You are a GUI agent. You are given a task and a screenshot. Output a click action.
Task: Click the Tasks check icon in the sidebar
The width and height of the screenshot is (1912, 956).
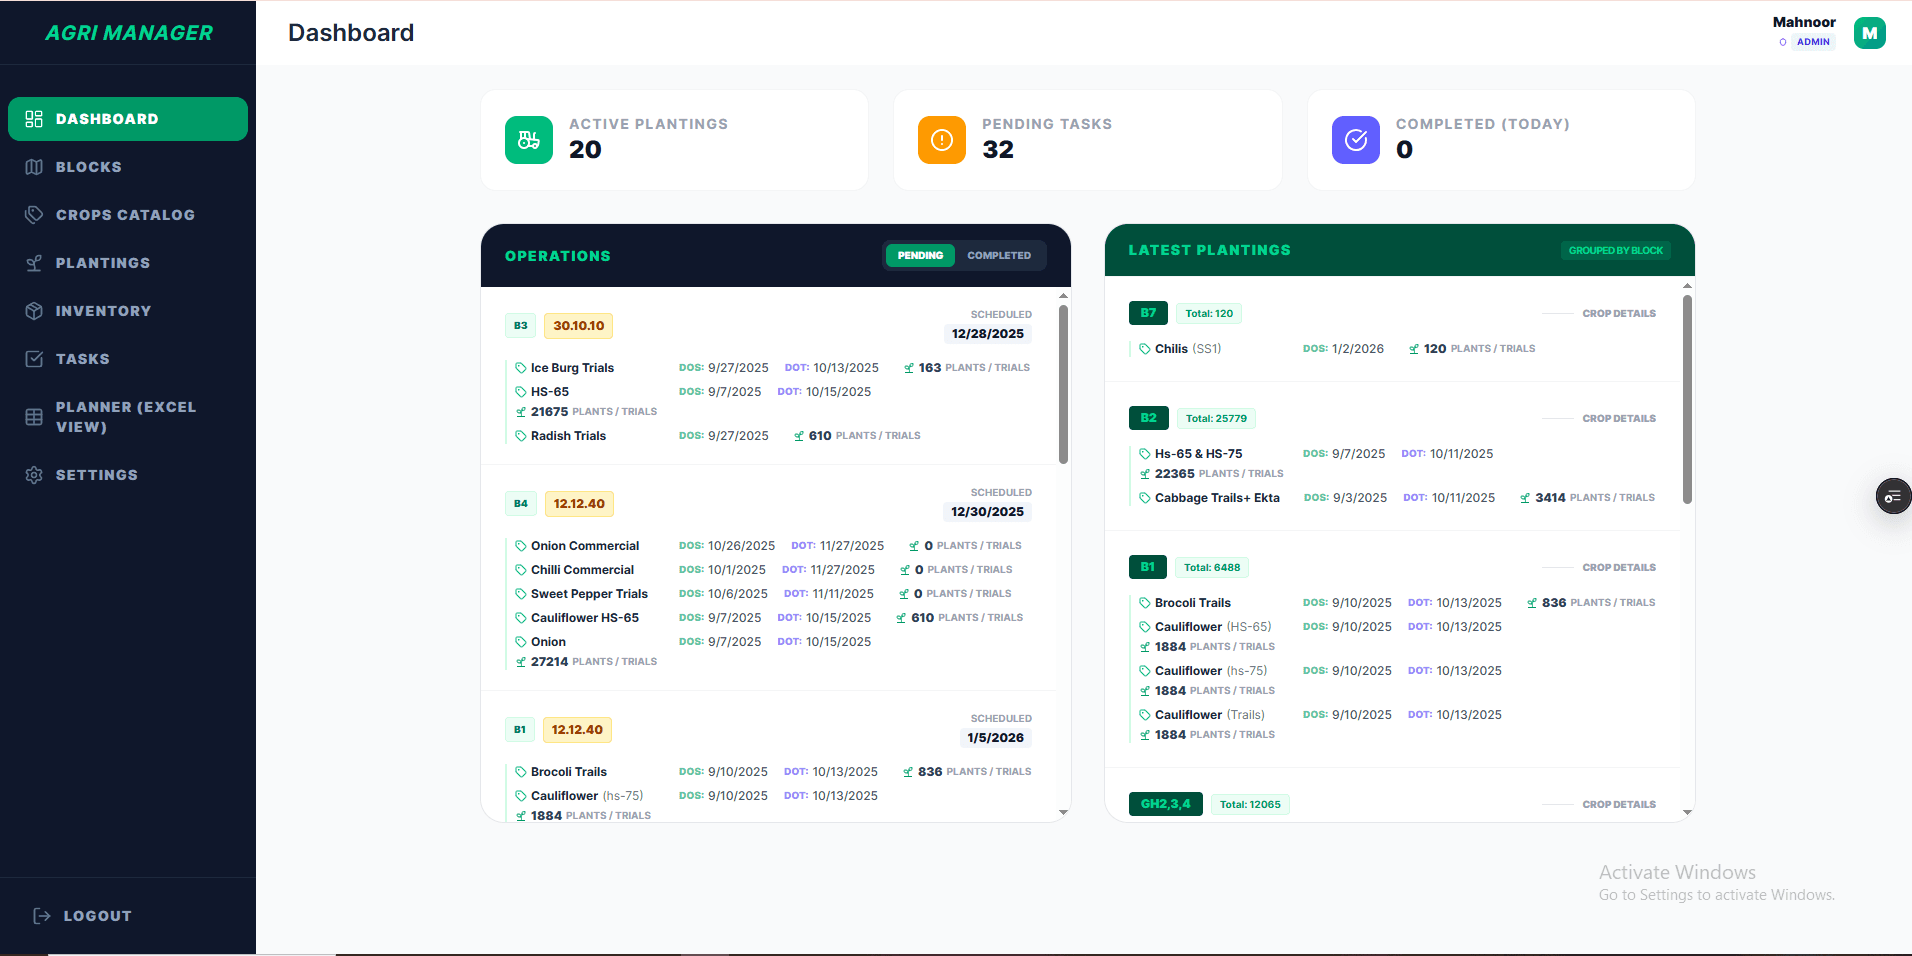(34, 358)
